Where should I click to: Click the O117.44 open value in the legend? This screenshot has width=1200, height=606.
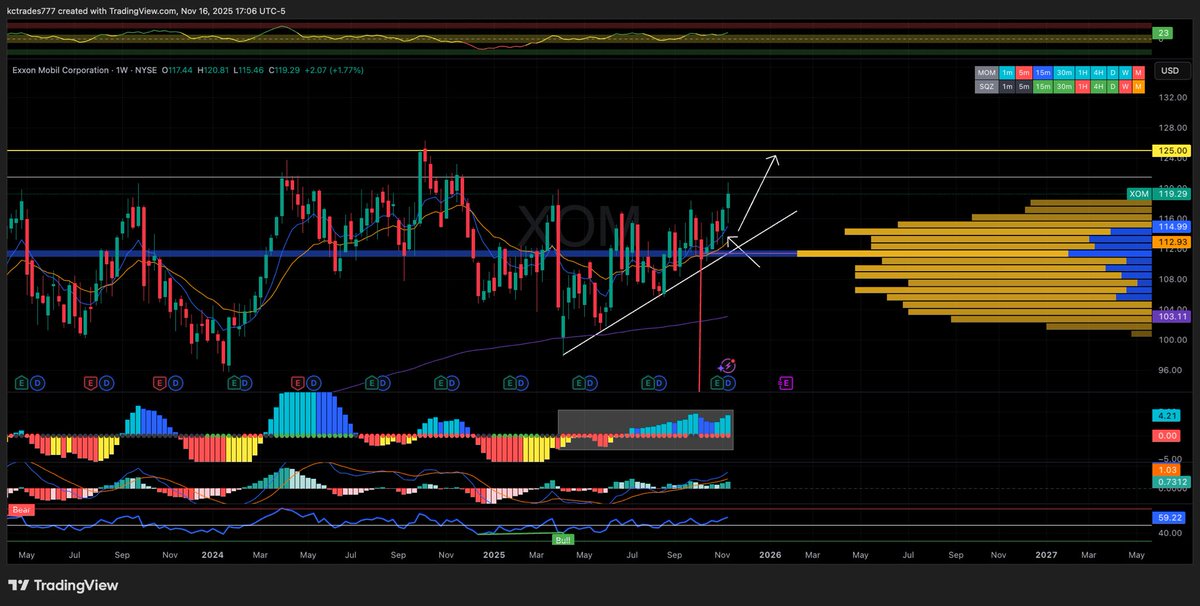pos(179,70)
